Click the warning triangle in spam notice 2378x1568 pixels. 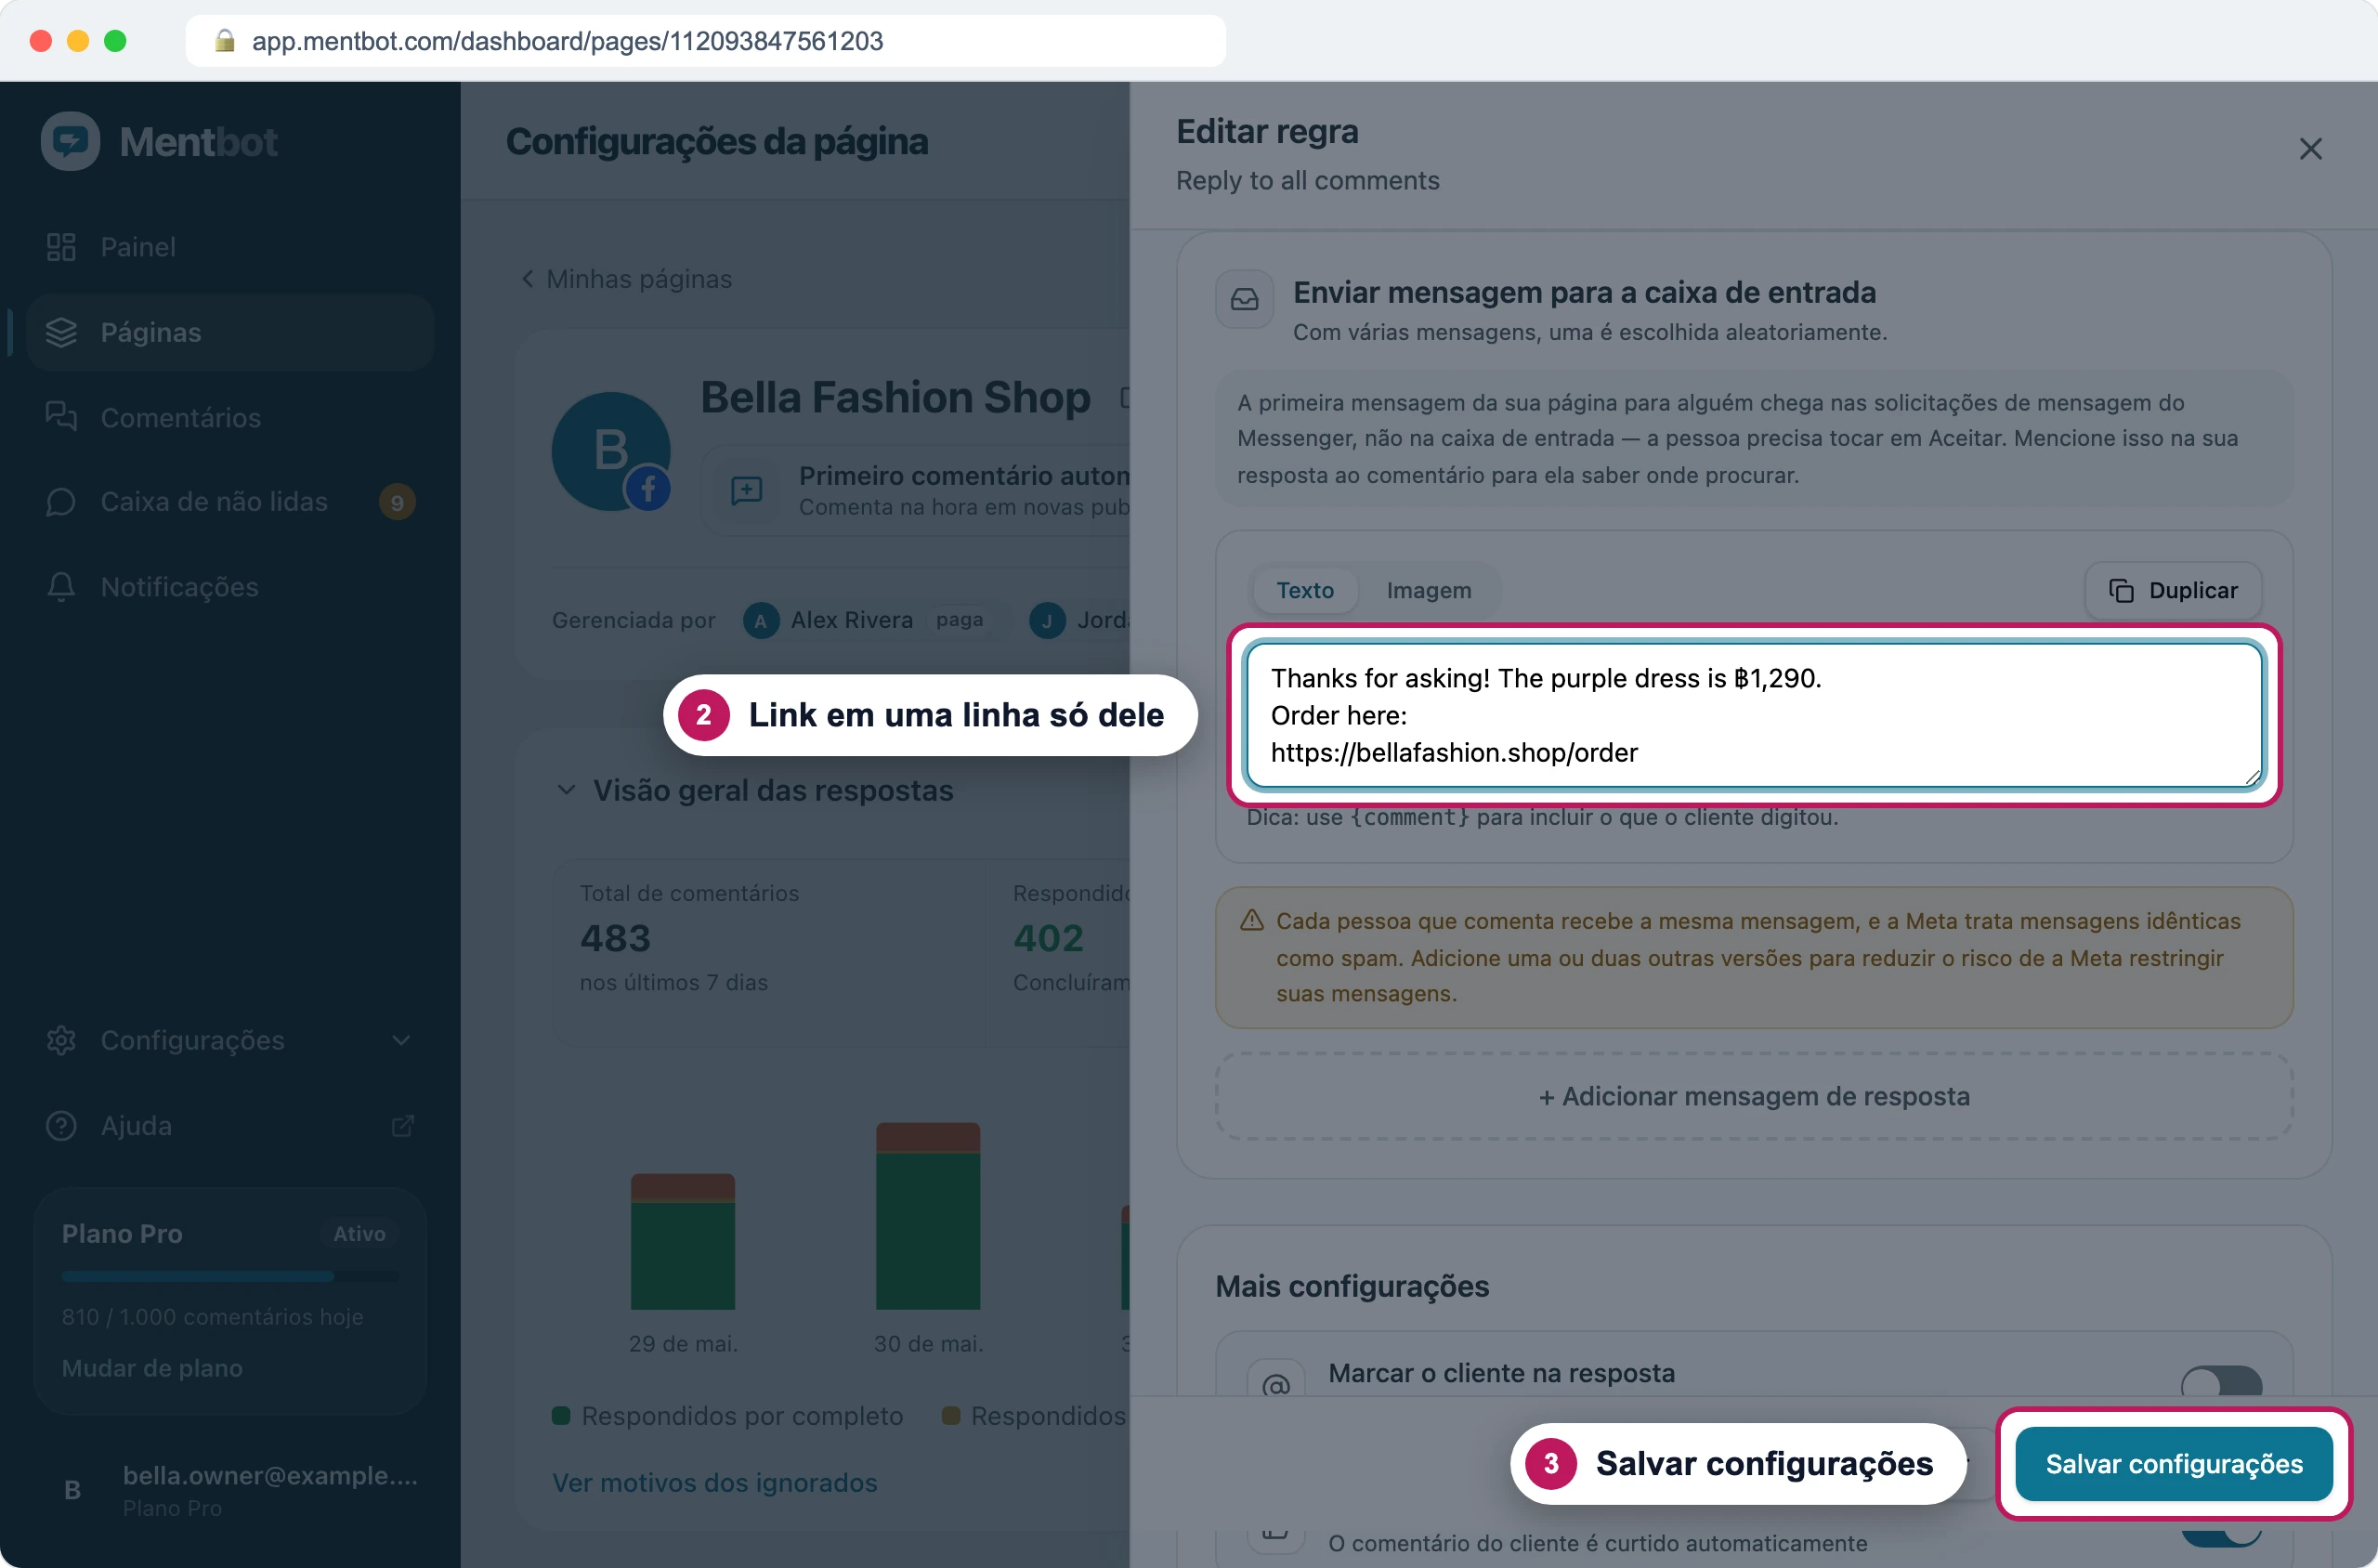coord(1252,920)
